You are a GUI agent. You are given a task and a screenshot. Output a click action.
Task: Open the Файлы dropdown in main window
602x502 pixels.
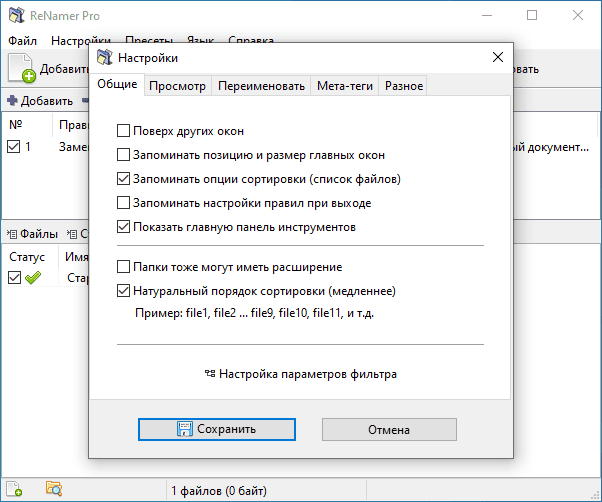(x=32, y=234)
